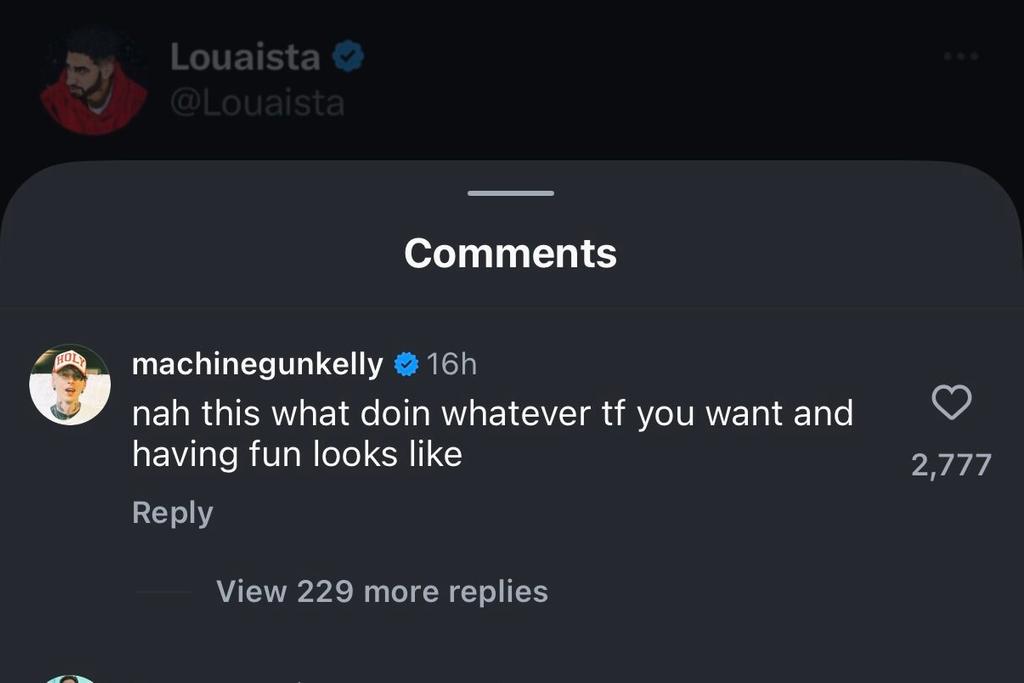Like machinegunkelly's comment via the heart icon
The width and height of the screenshot is (1024, 683).
[x=951, y=402]
